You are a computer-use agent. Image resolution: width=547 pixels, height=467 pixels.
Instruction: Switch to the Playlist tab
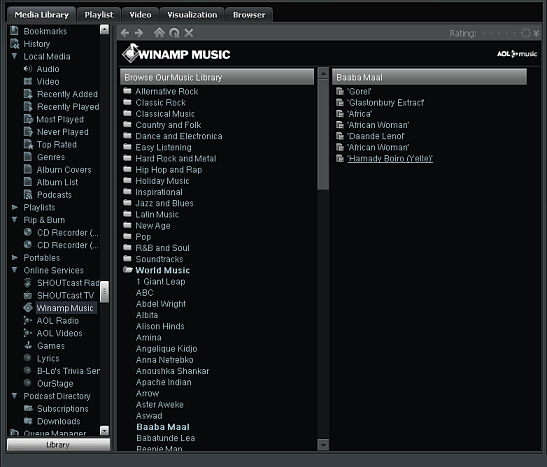pos(99,15)
